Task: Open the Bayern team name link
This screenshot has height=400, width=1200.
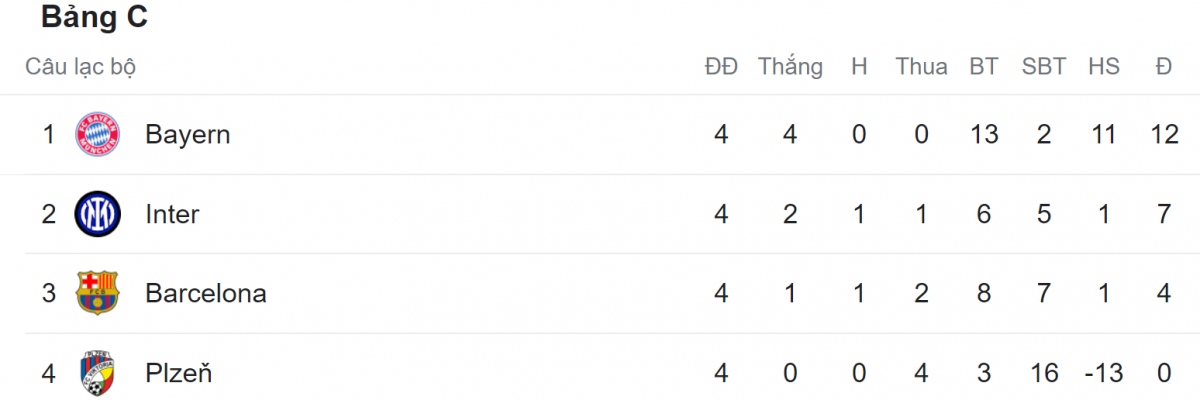Action: click(x=187, y=134)
